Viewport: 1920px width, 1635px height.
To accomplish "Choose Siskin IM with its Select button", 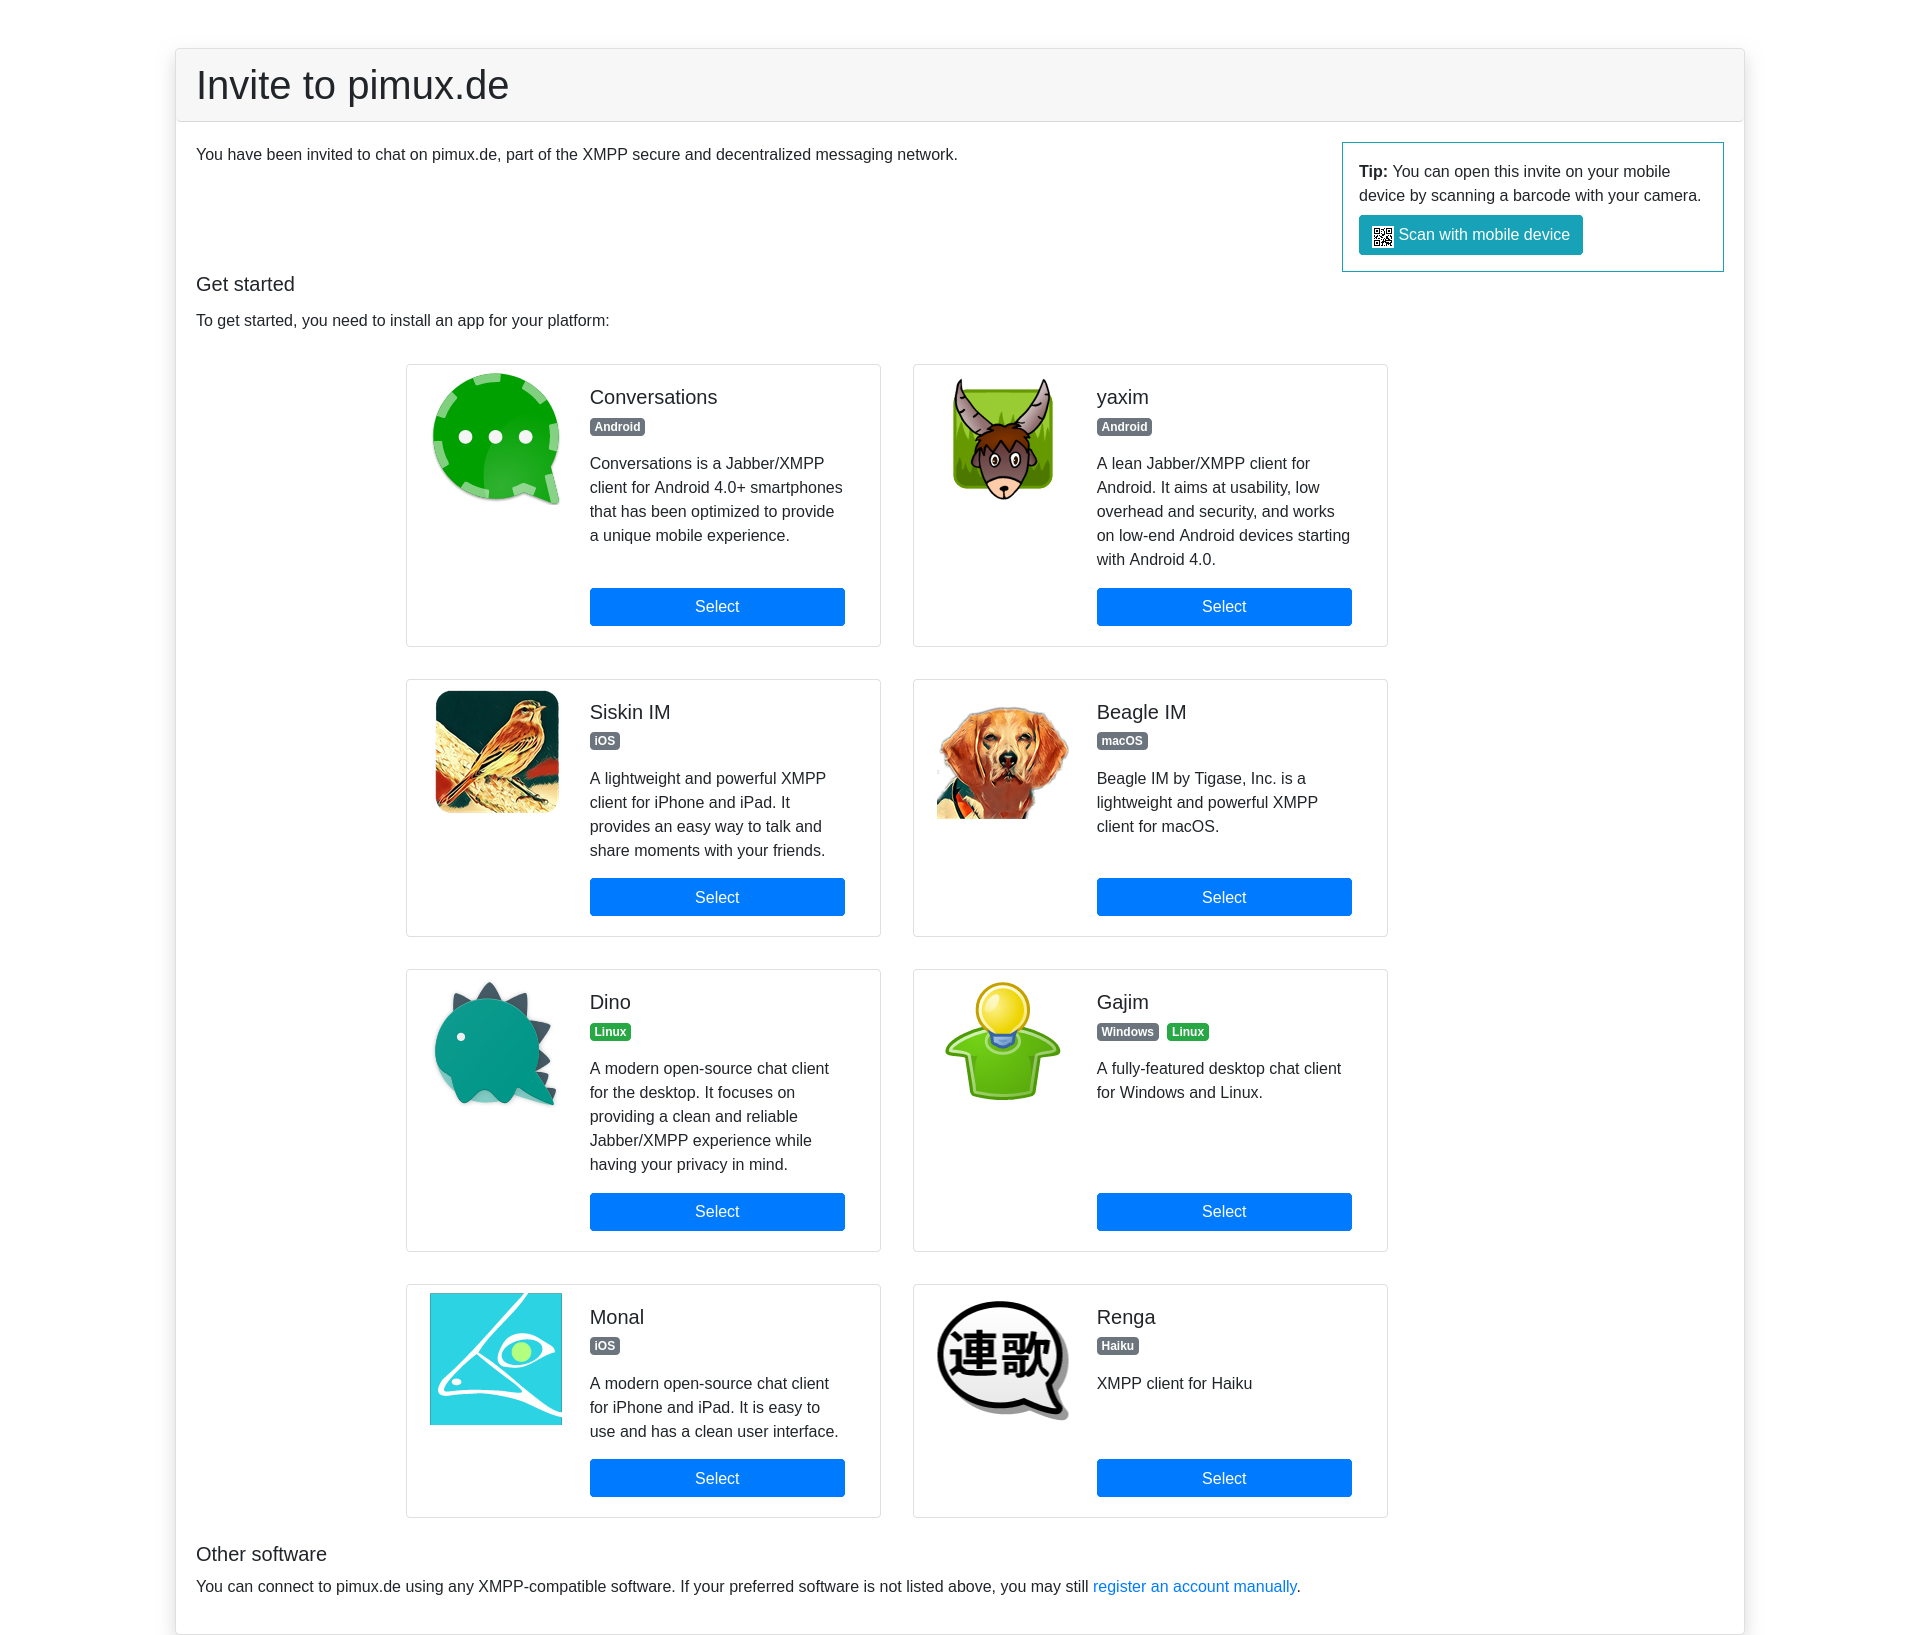I will pyautogui.click(x=717, y=898).
